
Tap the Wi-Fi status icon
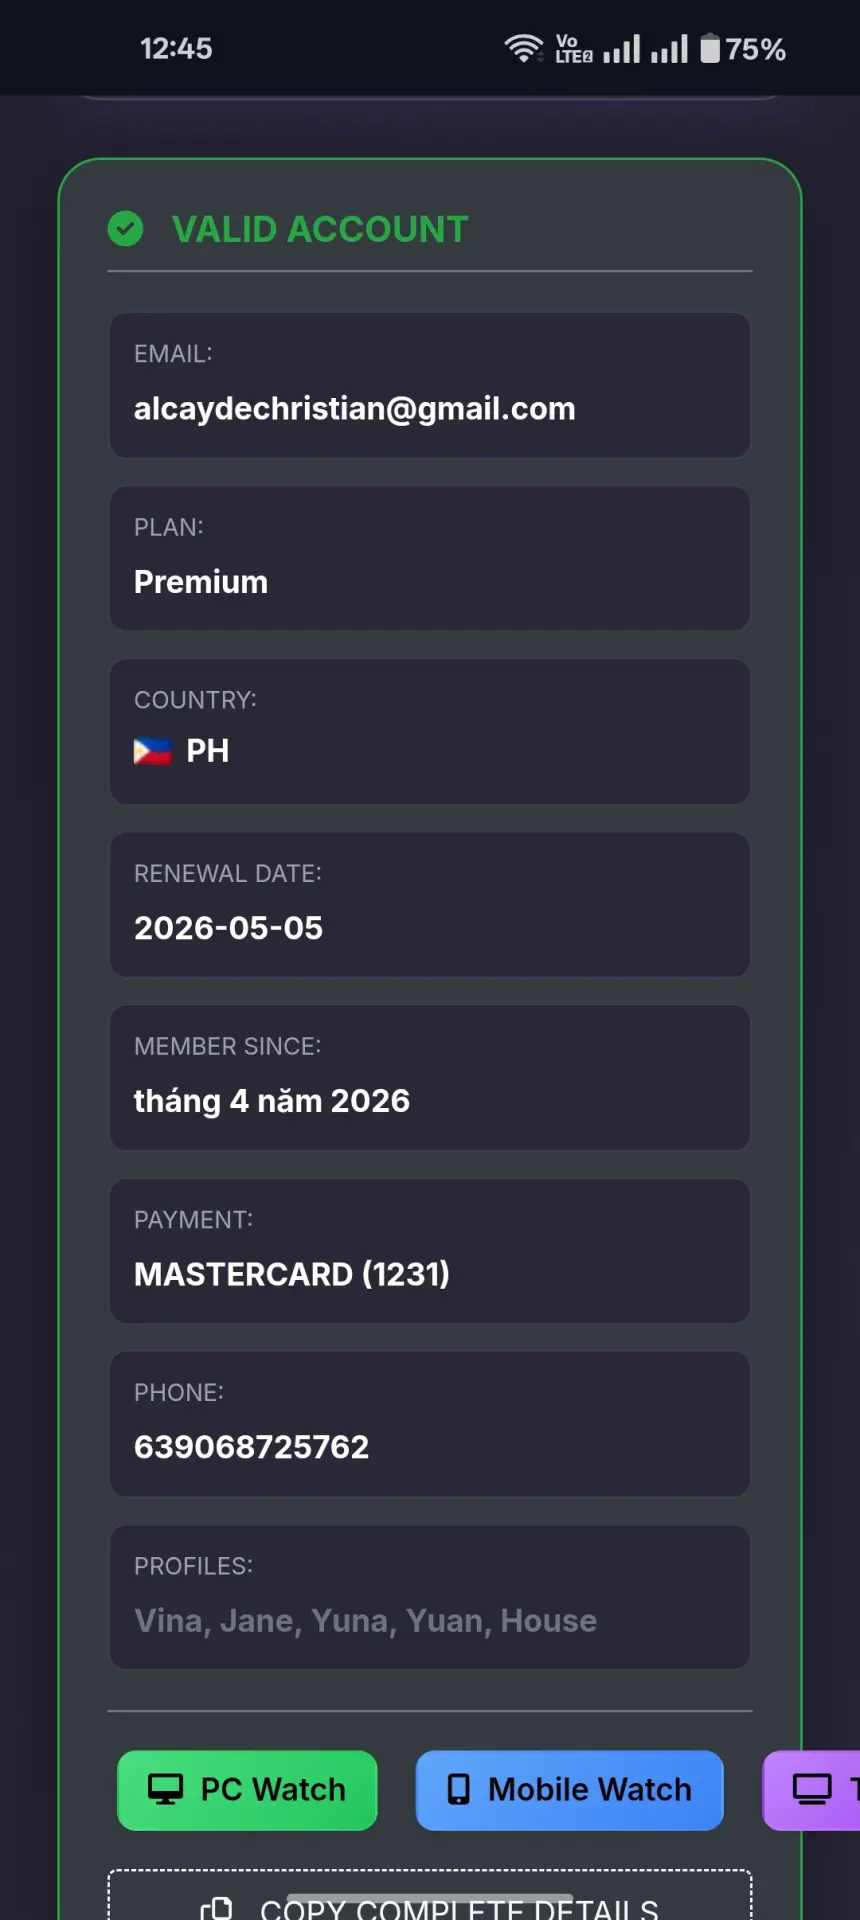click(x=523, y=48)
